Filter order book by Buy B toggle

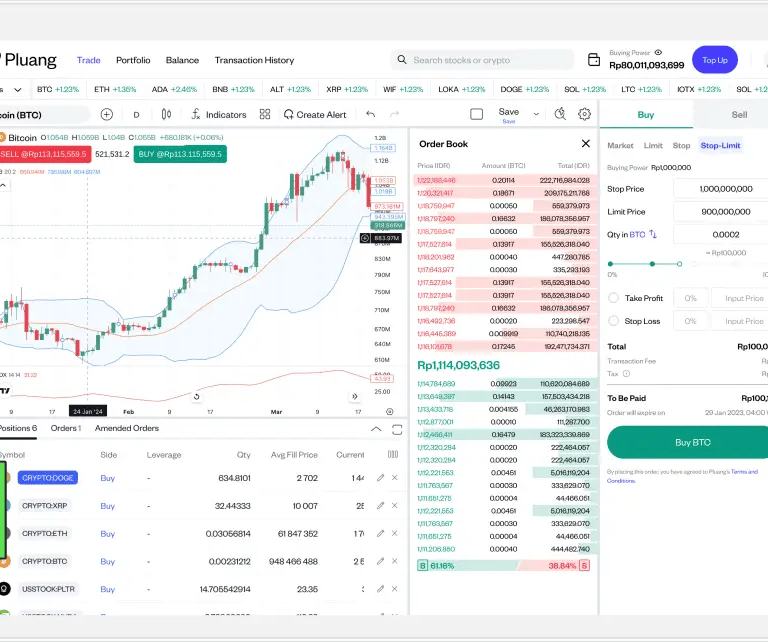coord(423,566)
